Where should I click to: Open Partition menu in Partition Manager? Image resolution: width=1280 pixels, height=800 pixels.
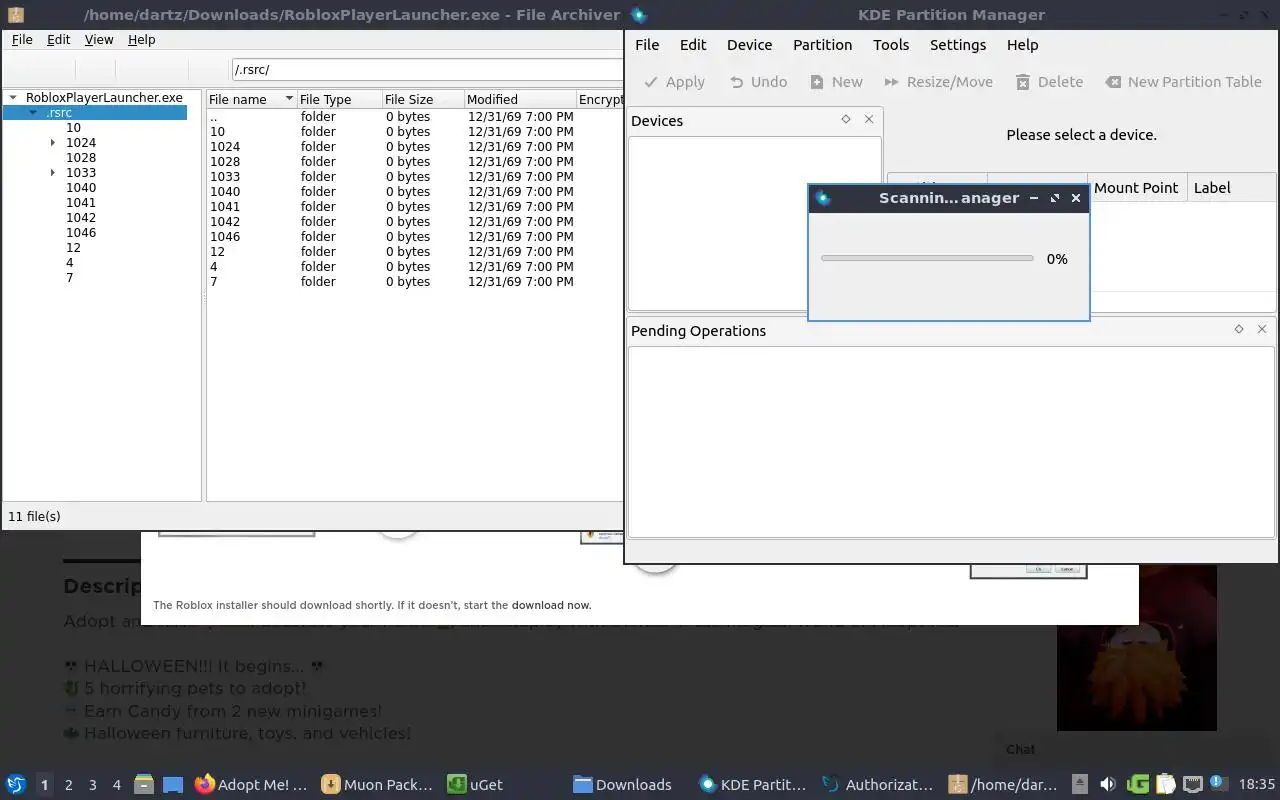coord(822,44)
